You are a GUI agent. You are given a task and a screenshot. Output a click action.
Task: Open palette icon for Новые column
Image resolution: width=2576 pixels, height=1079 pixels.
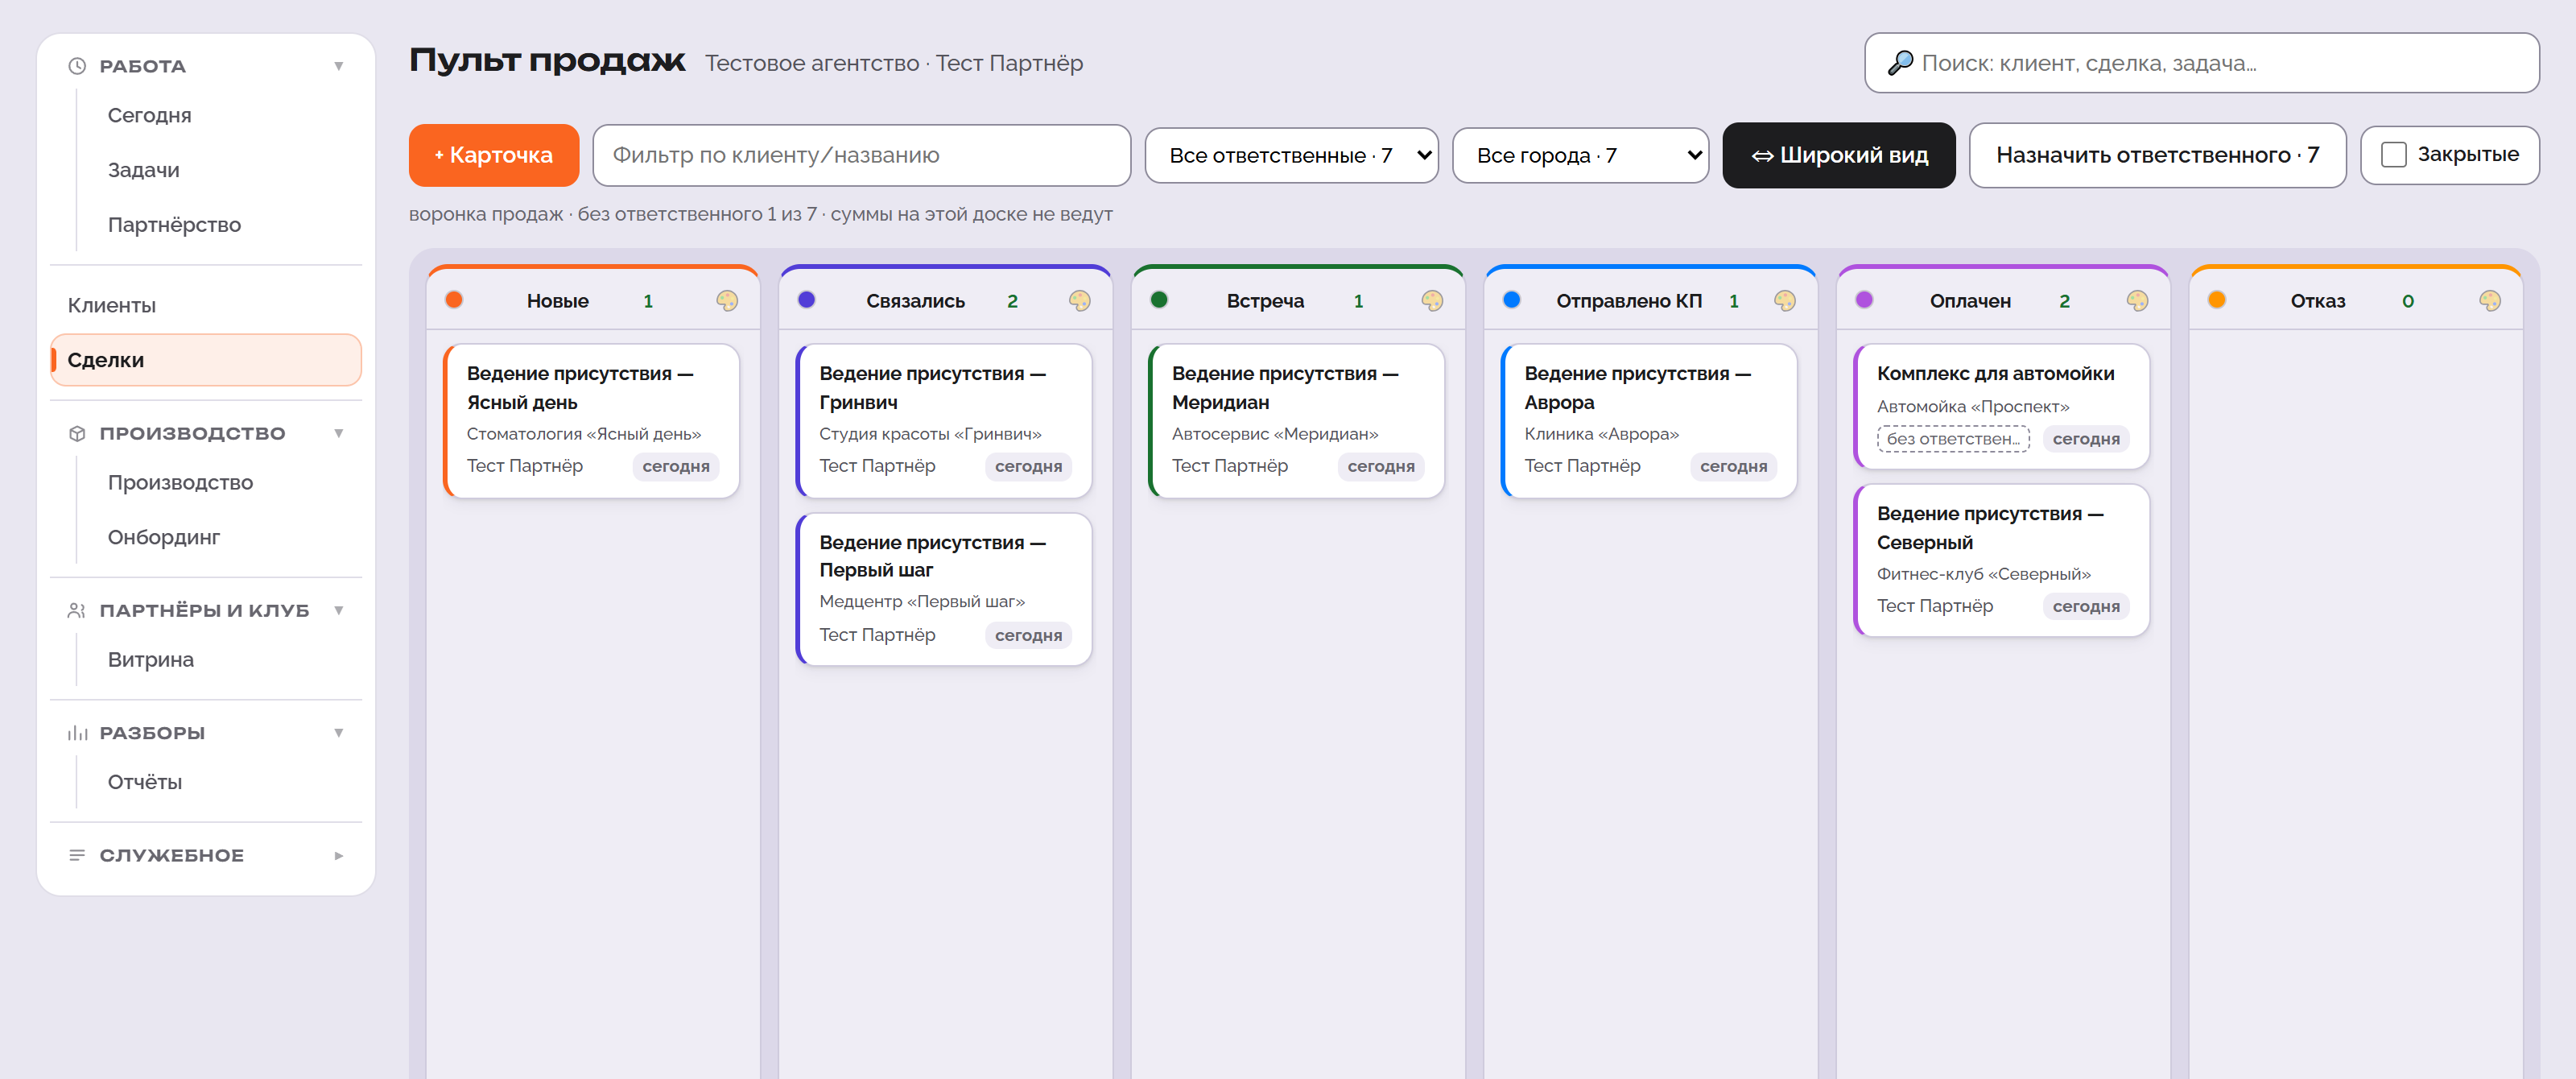[x=727, y=301]
